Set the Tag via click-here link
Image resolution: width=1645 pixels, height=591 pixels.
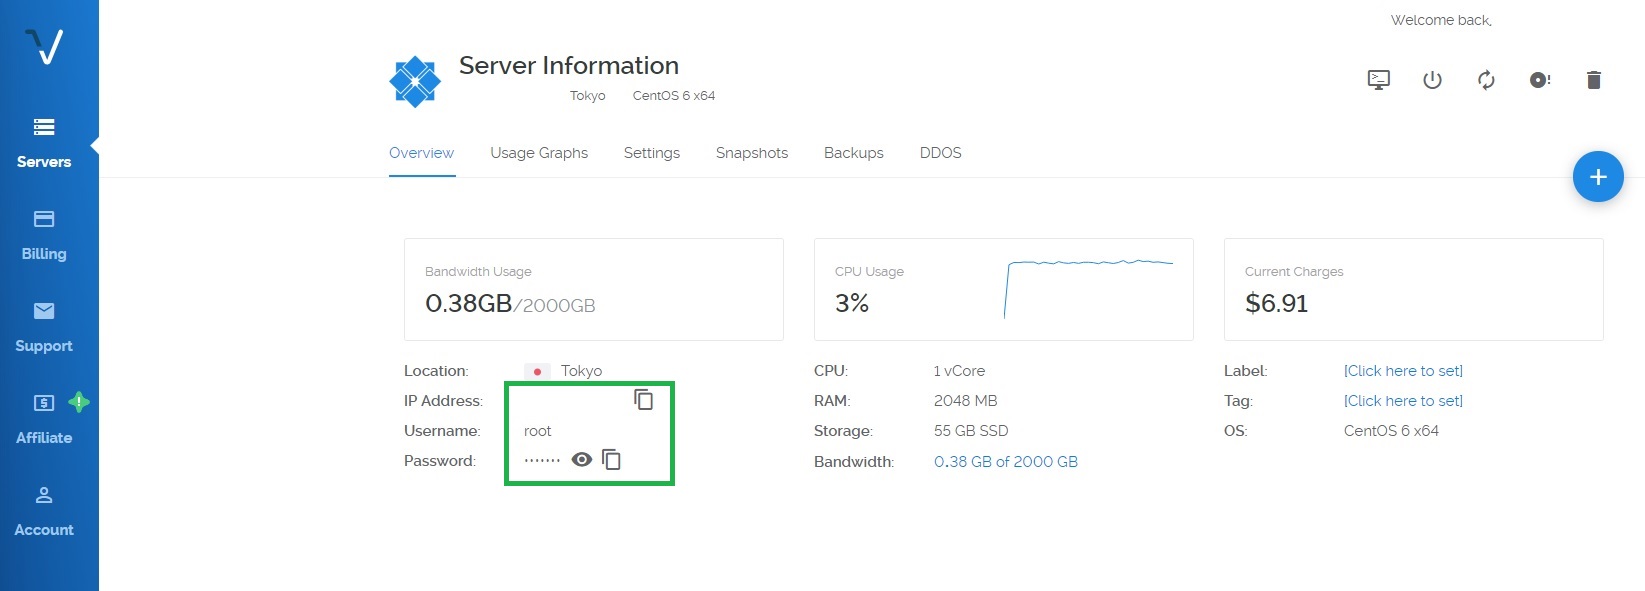tap(1403, 401)
